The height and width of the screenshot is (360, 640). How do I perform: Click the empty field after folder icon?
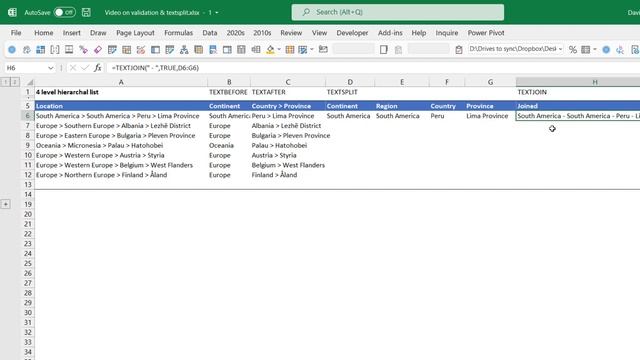pos(353,49)
